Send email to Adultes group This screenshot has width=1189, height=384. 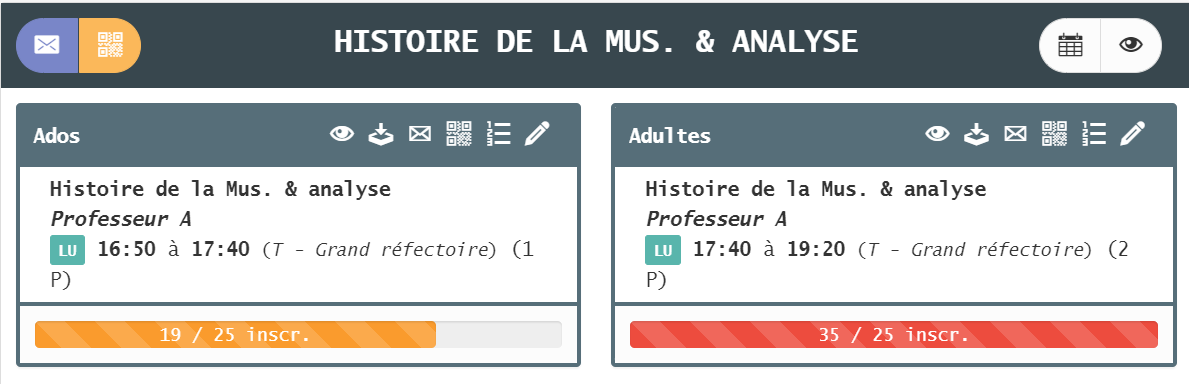tap(1015, 134)
